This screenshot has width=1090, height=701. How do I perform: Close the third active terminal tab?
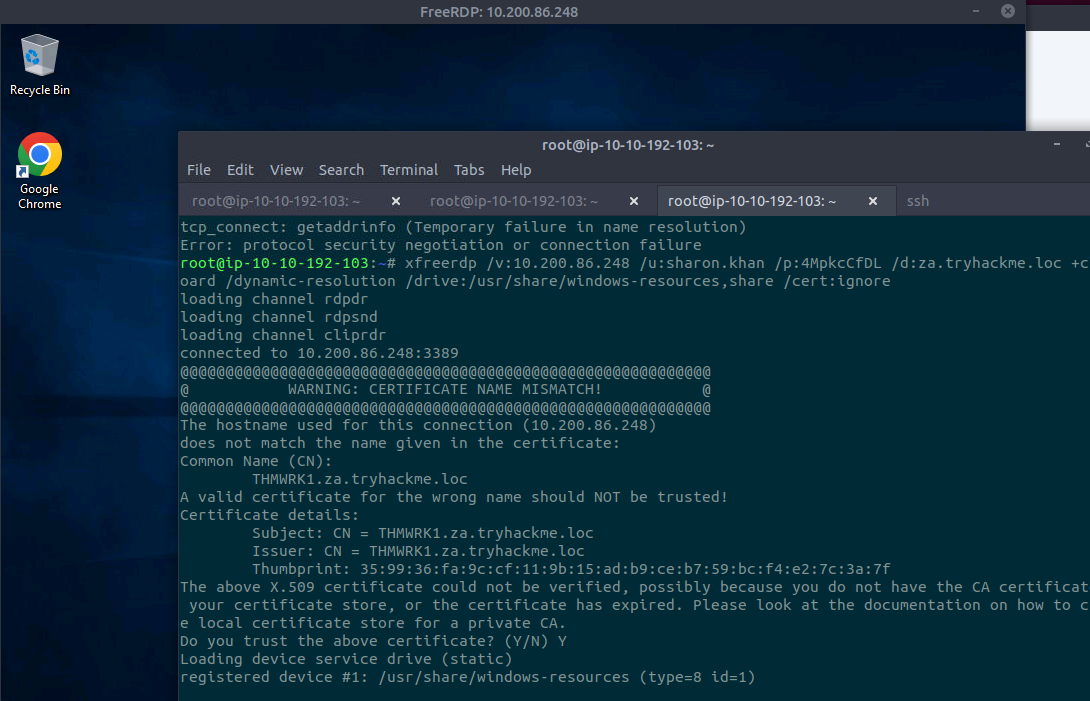(872, 201)
